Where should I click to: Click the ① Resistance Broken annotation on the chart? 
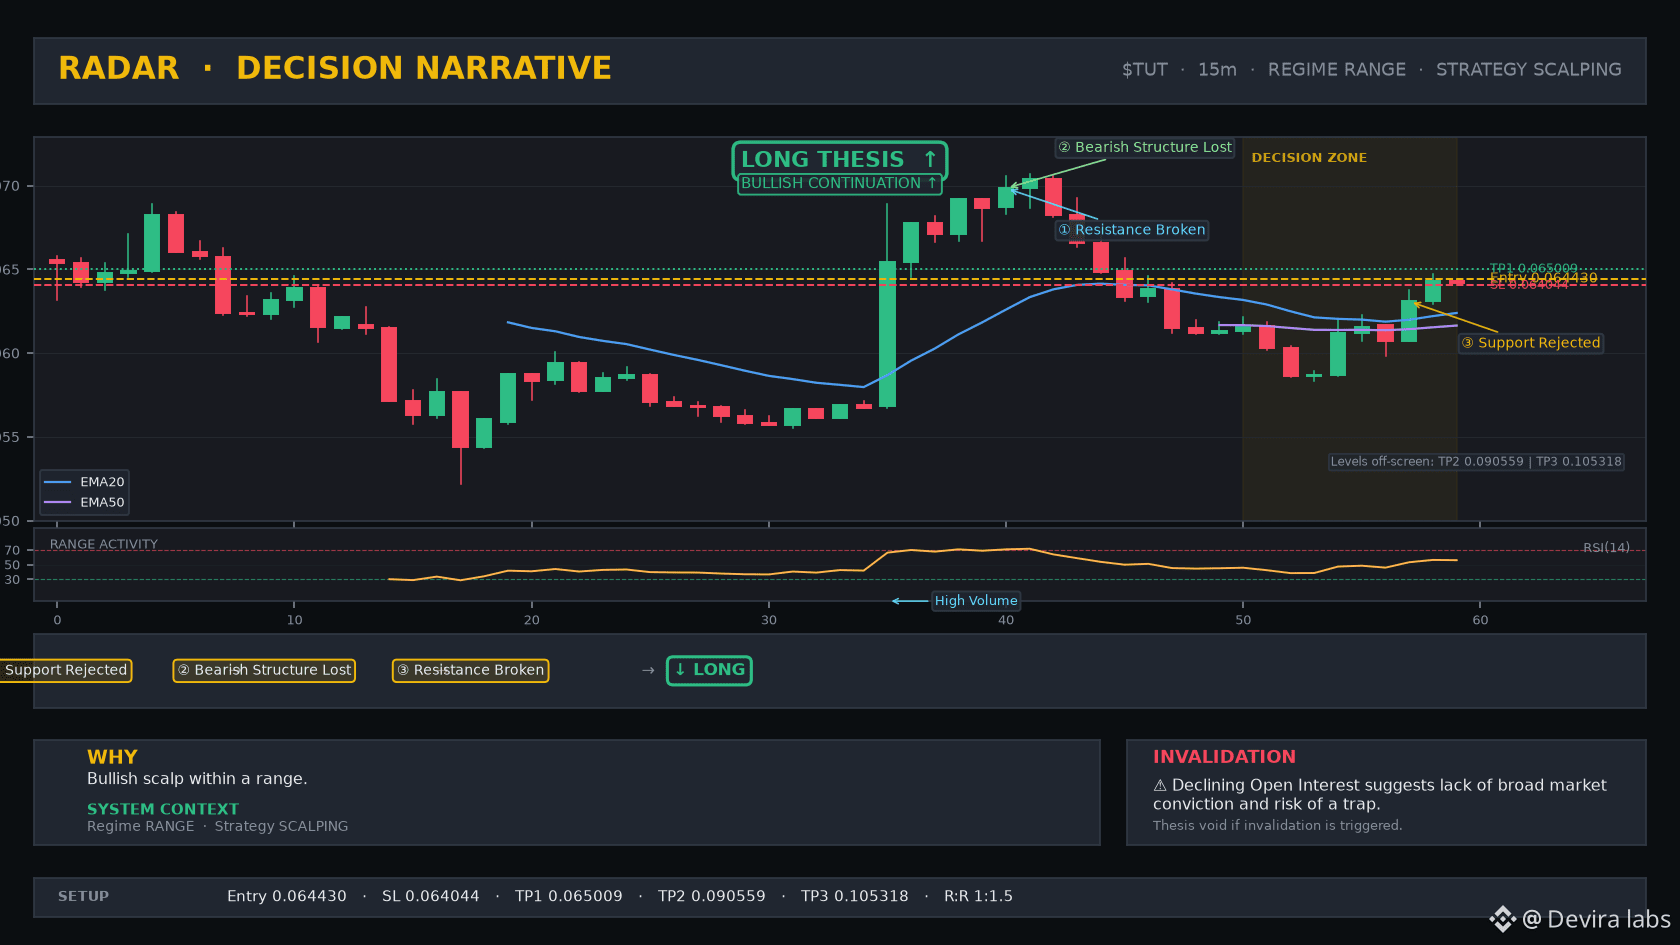coord(1132,230)
